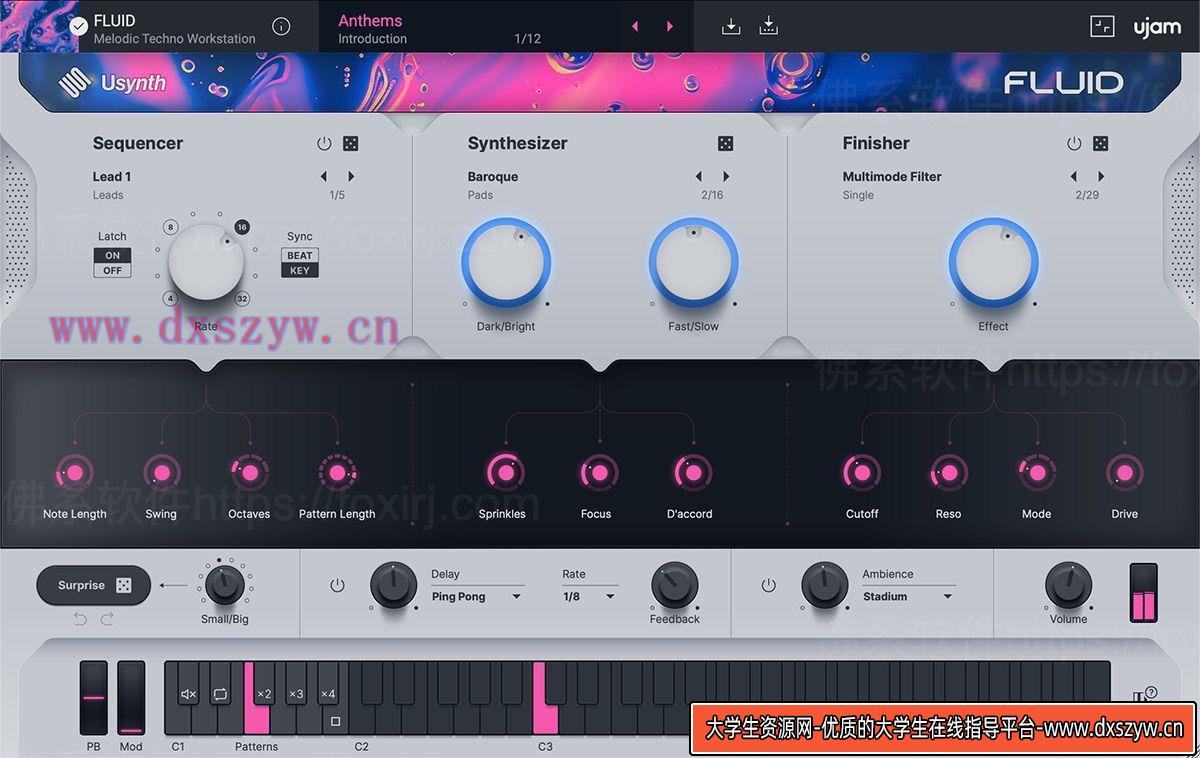Screen dimensions: 1200x758
Task: Open the Delay type Ping Pong dropdown
Action: click(477, 597)
